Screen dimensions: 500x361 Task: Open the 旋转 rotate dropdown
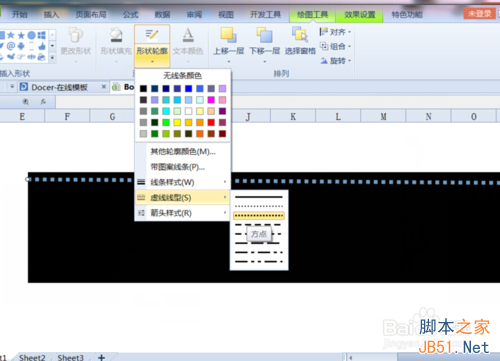click(x=336, y=61)
